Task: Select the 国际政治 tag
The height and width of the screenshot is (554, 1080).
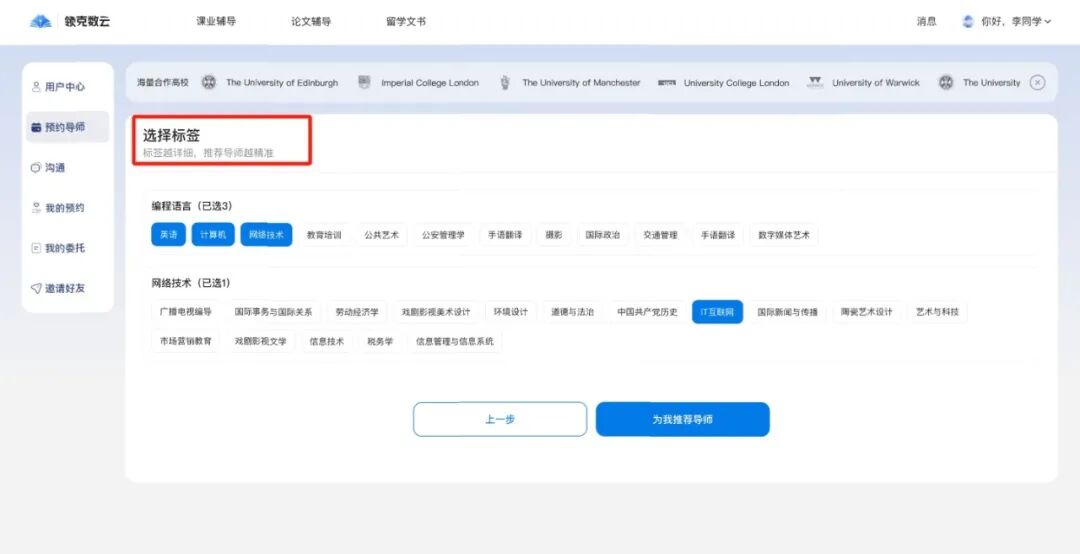Action: [x=603, y=235]
